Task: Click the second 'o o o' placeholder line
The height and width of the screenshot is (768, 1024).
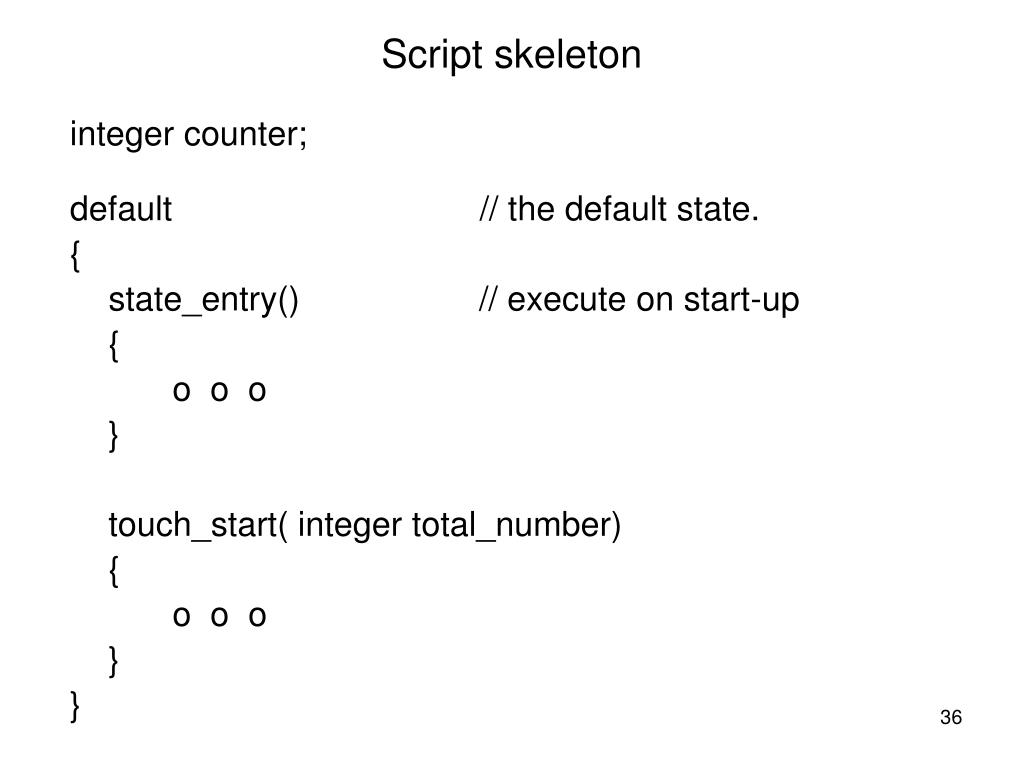Action: tap(219, 616)
